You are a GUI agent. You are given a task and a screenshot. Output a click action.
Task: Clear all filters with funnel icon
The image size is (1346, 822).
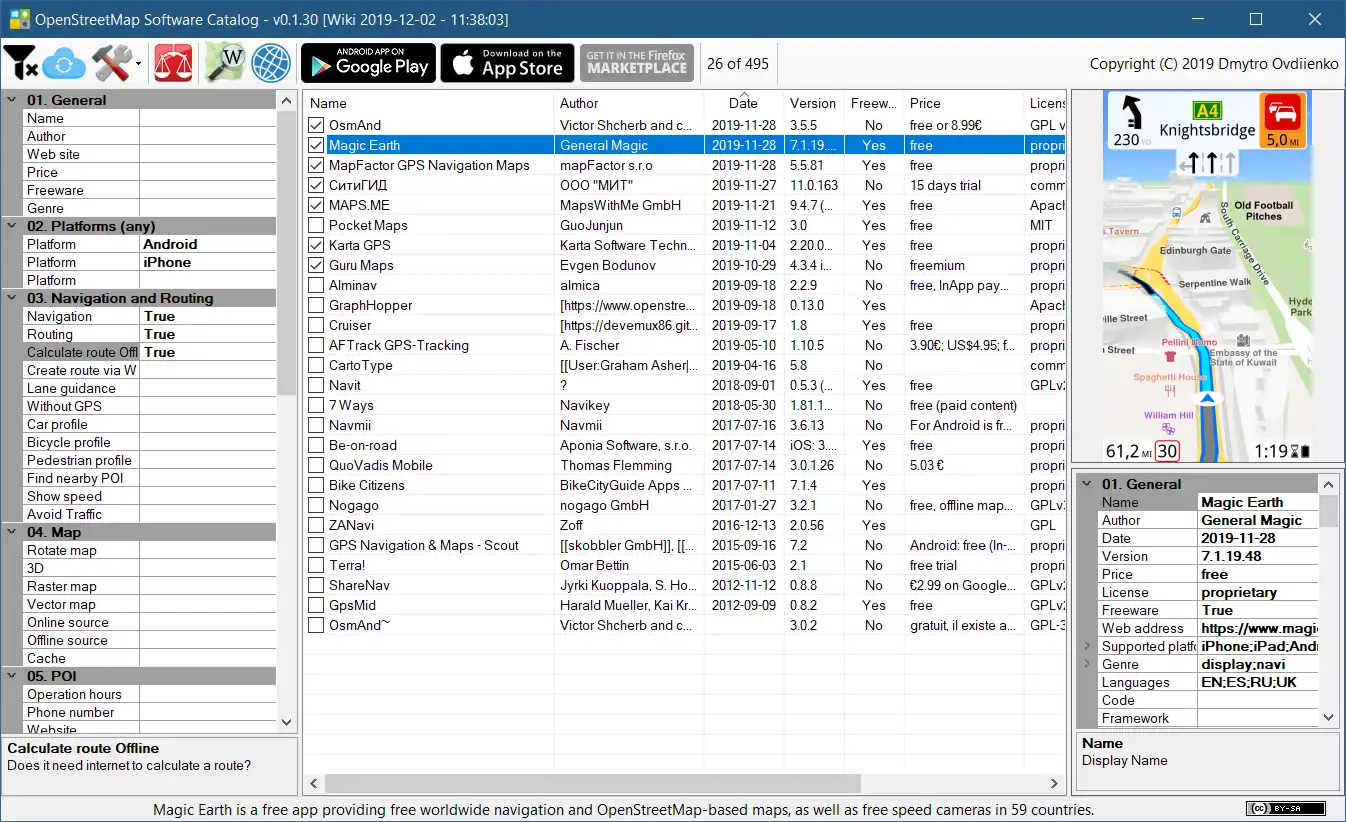pos(21,63)
